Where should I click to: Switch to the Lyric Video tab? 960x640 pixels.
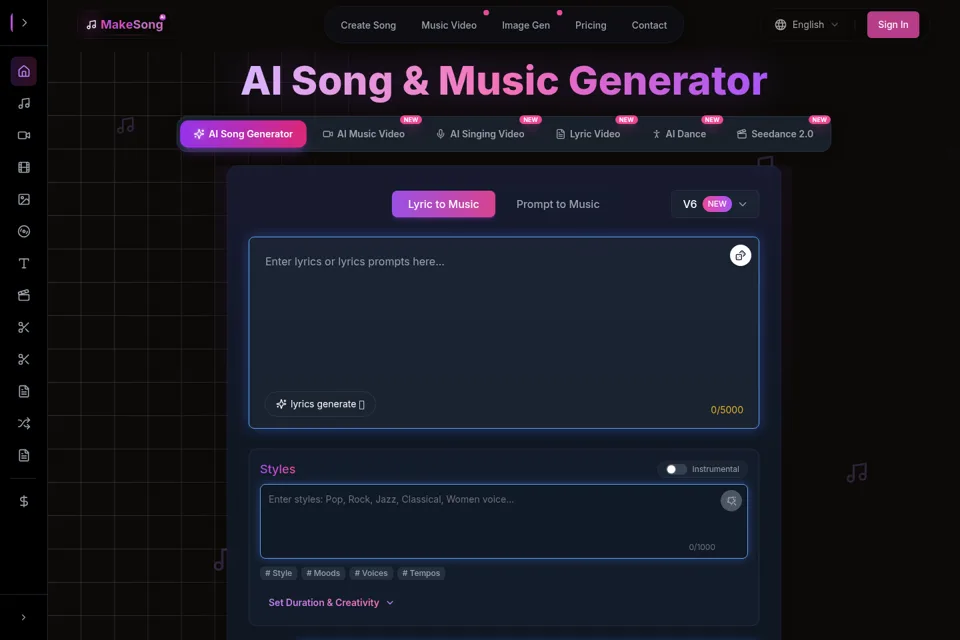pos(588,134)
